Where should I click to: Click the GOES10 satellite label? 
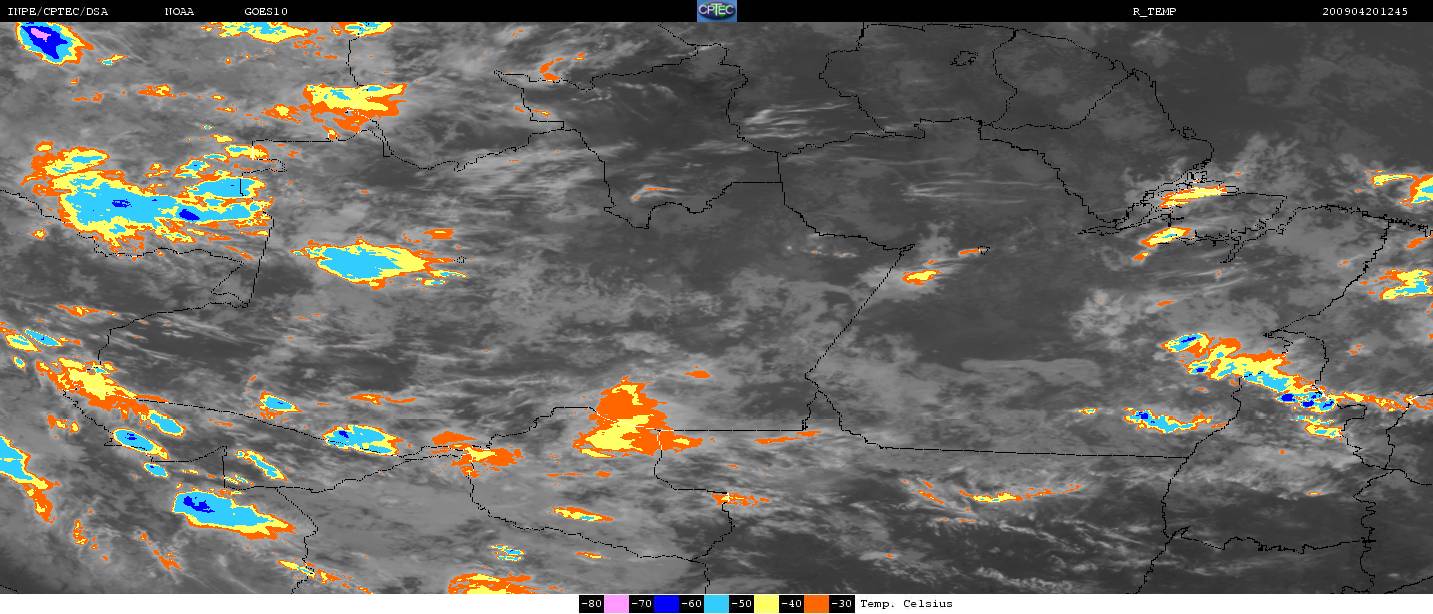pos(266,12)
